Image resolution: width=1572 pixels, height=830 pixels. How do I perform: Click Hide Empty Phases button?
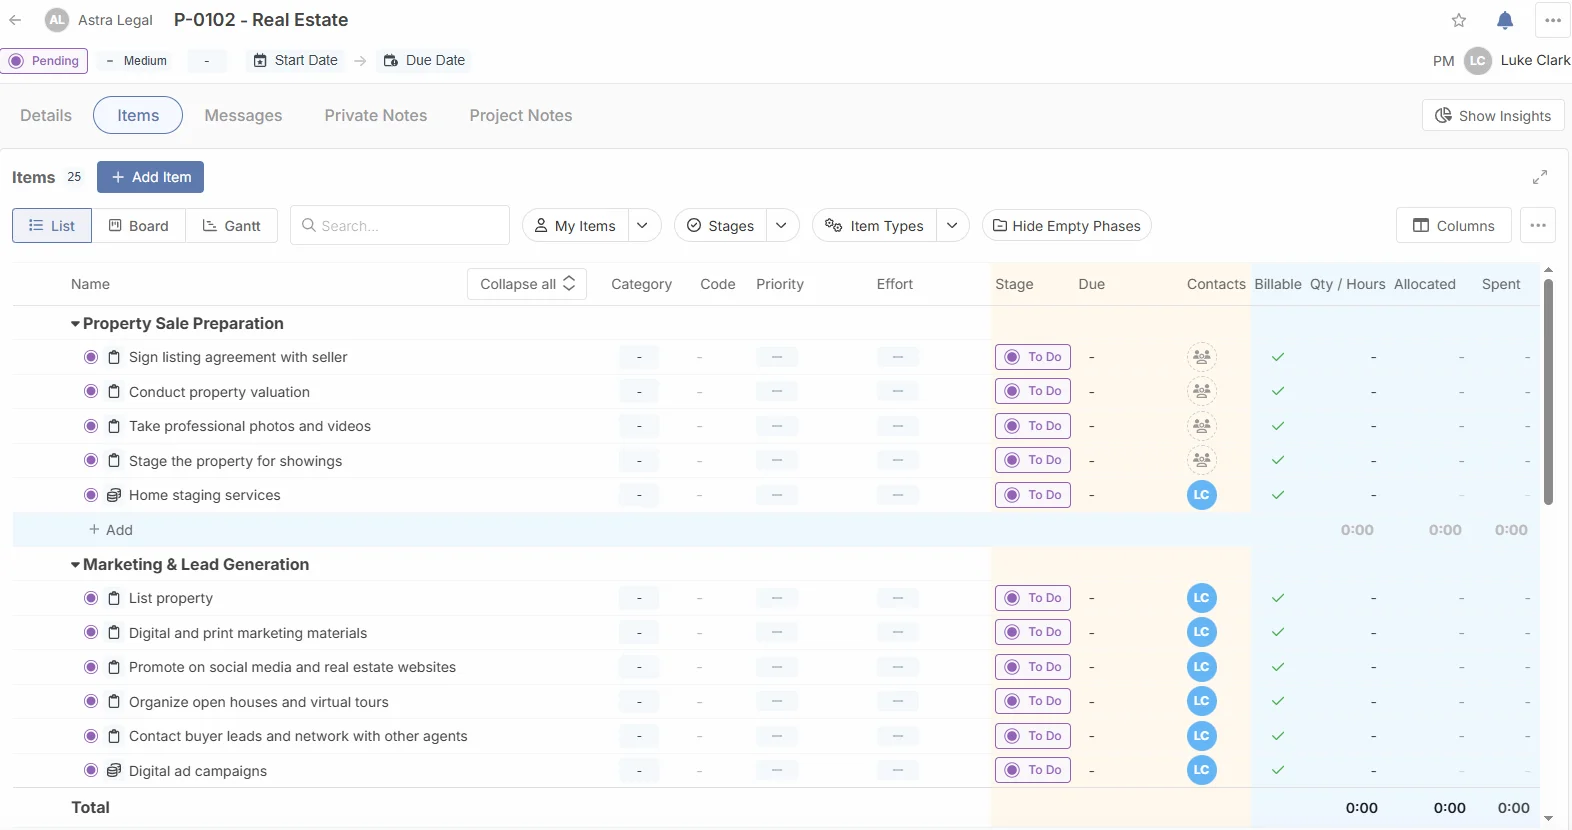point(1067,226)
